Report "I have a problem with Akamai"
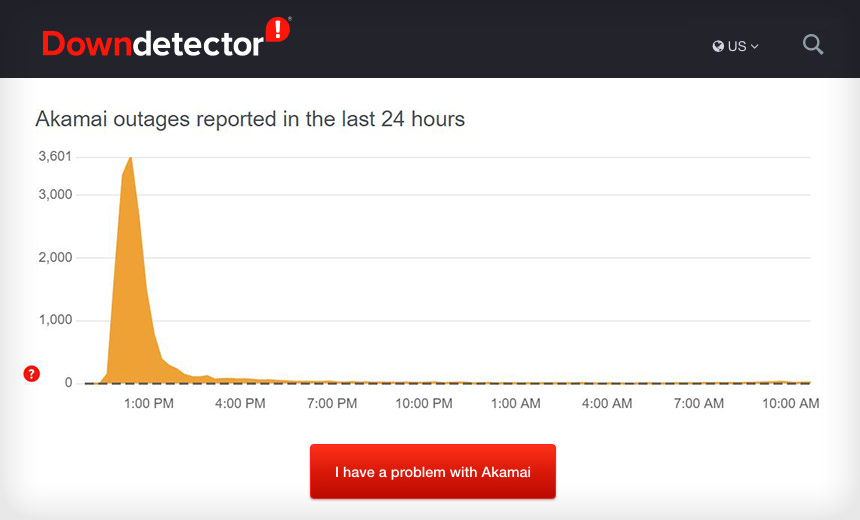 [433, 472]
